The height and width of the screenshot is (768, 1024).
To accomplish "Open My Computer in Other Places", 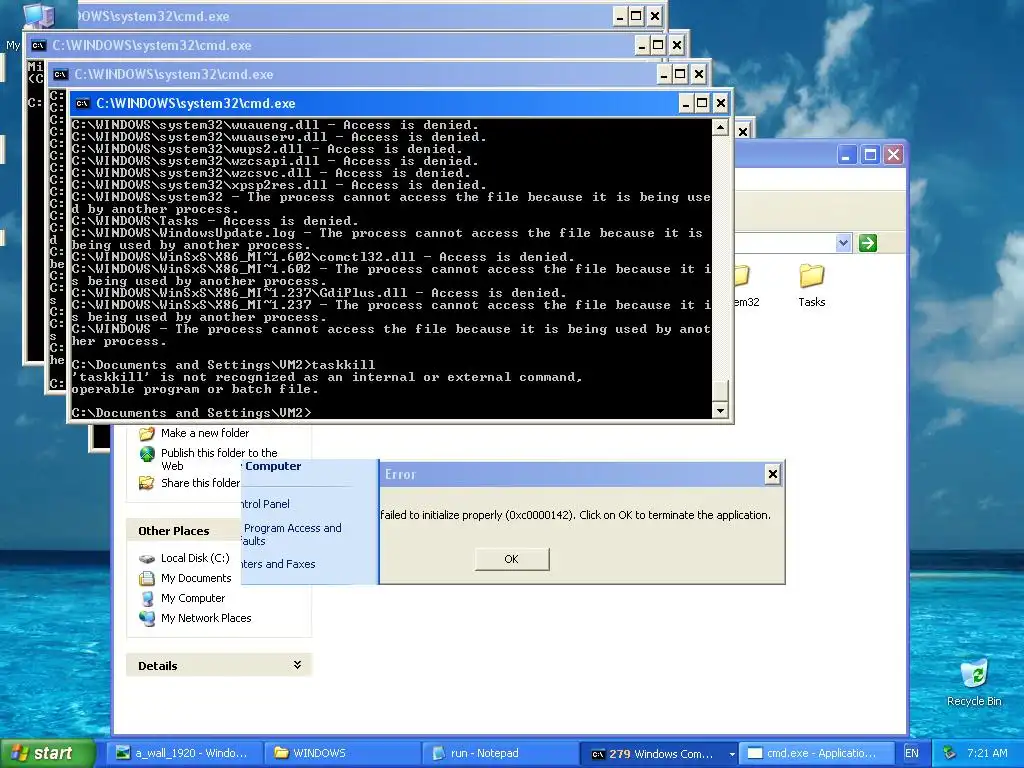I will pos(193,598).
